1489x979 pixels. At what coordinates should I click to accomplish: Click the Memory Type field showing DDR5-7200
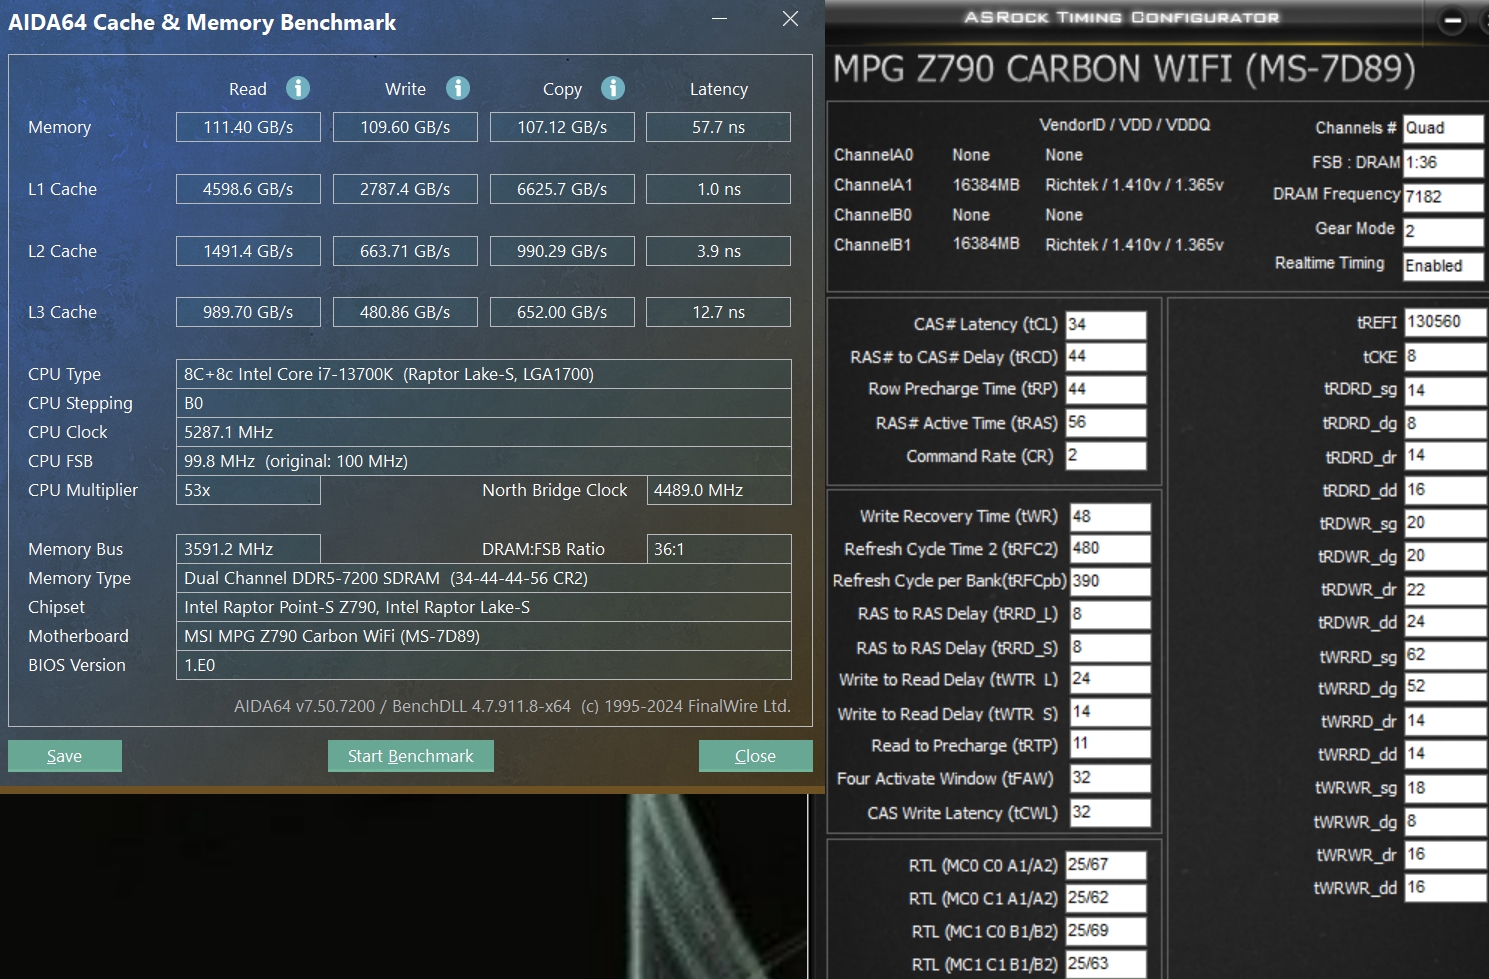tap(484, 578)
